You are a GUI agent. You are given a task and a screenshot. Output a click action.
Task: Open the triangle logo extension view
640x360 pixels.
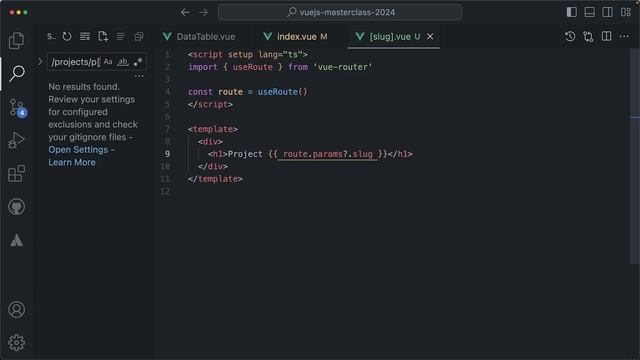click(16, 240)
